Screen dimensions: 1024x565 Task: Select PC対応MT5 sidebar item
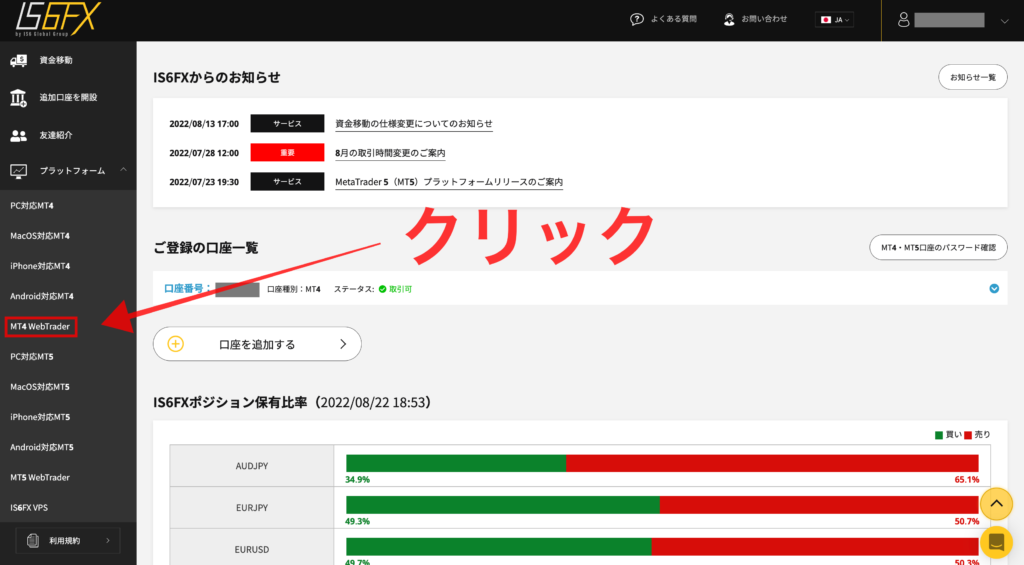[x=32, y=357]
